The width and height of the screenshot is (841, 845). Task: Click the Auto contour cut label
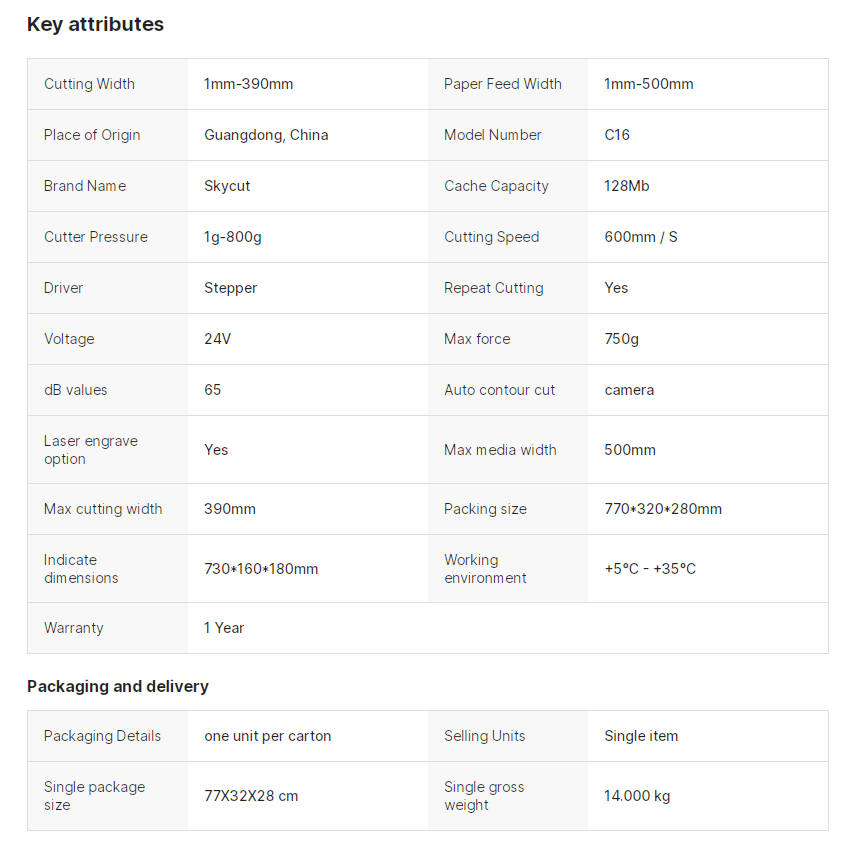point(499,390)
